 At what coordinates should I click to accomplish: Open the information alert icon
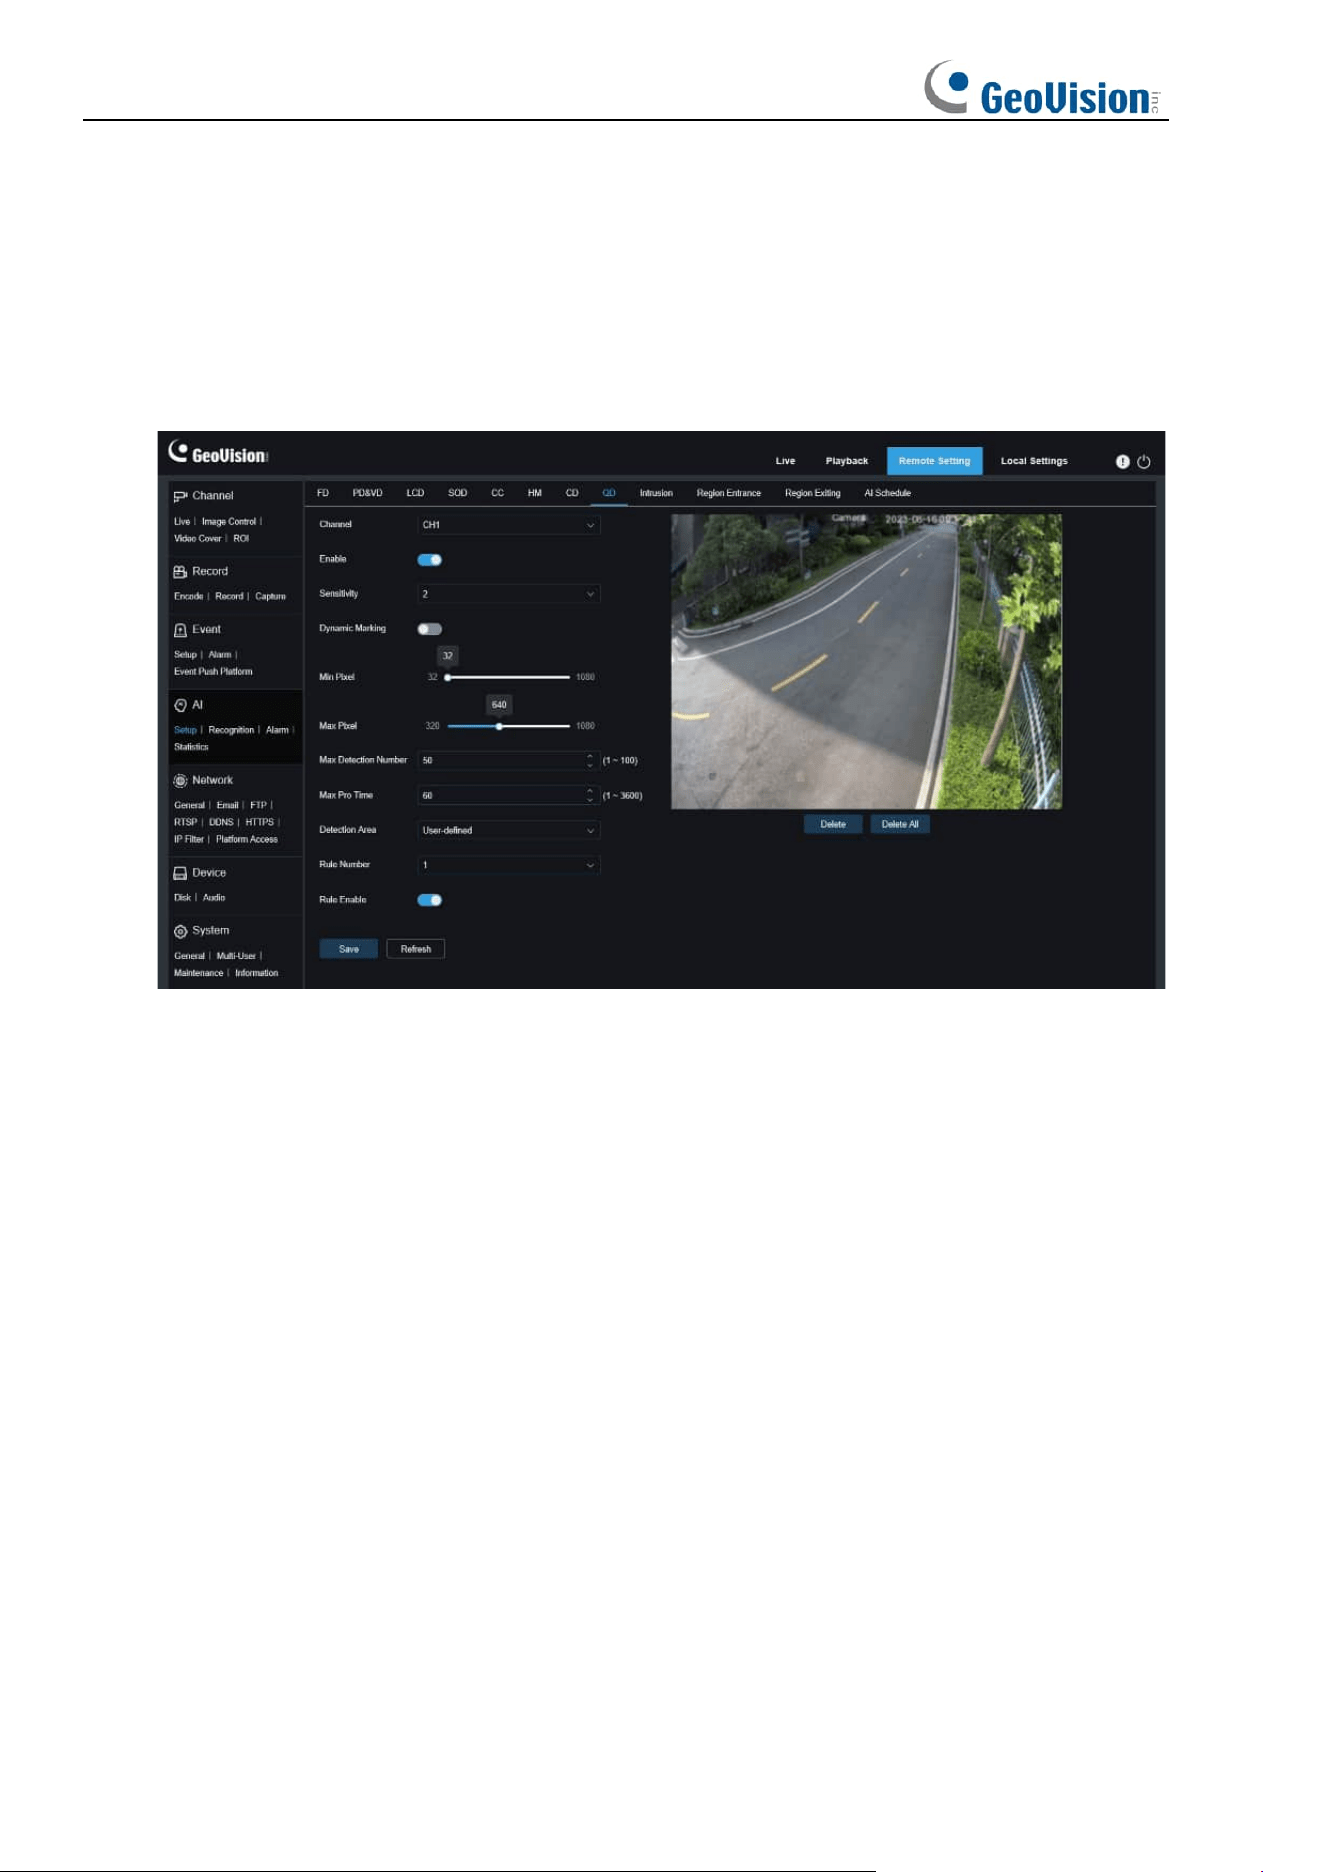pos(1122,461)
